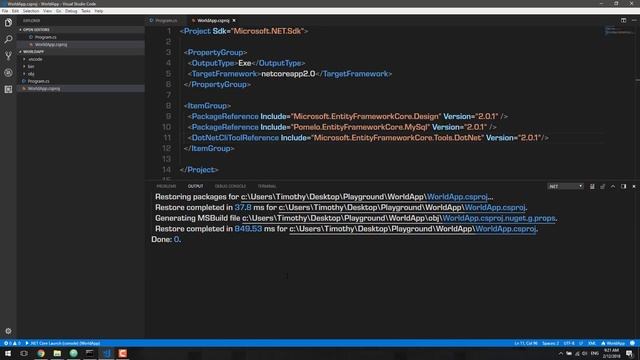Maximize the panel with the up chevron
640x360 pixels.
coord(613,186)
